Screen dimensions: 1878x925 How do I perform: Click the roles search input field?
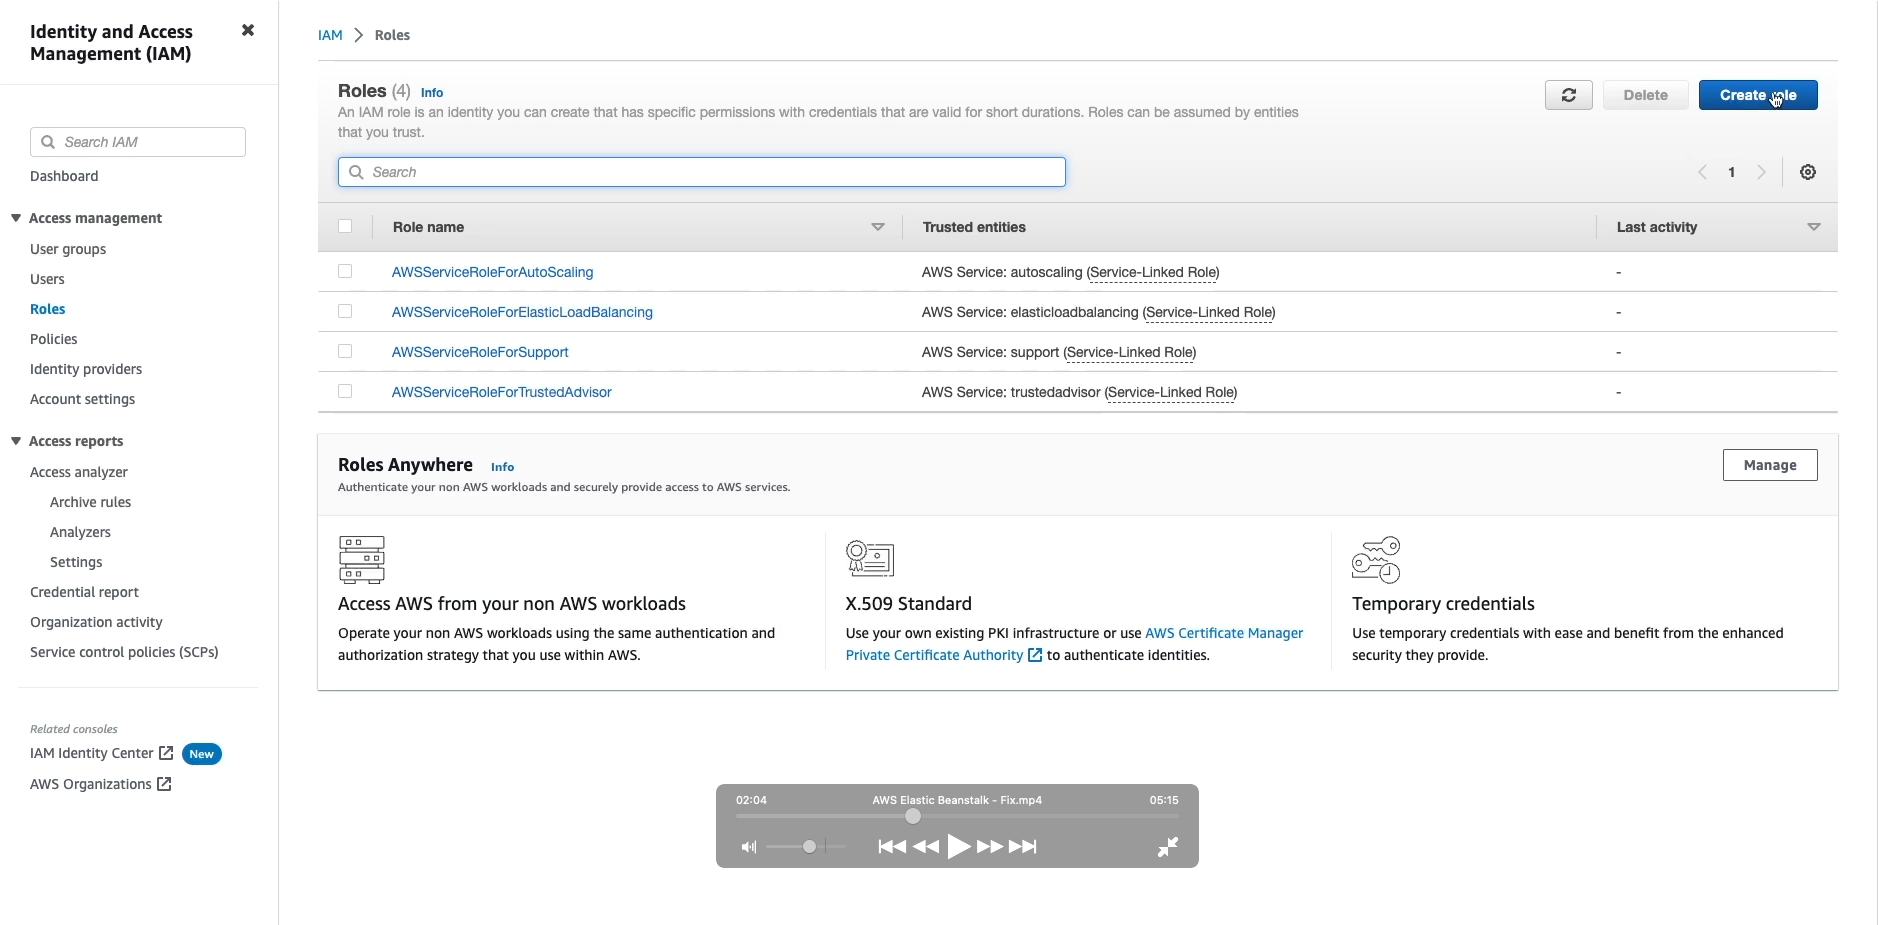click(x=700, y=172)
